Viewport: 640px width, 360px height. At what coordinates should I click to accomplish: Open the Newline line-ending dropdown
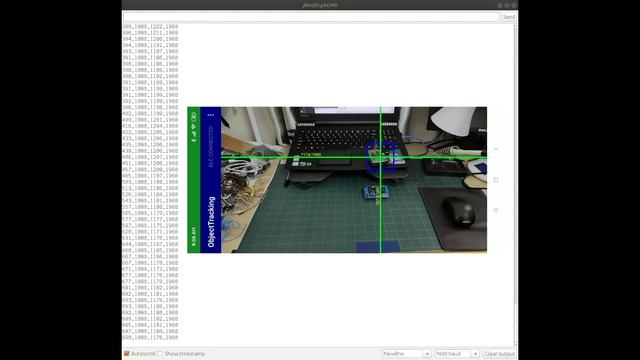point(407,353)
